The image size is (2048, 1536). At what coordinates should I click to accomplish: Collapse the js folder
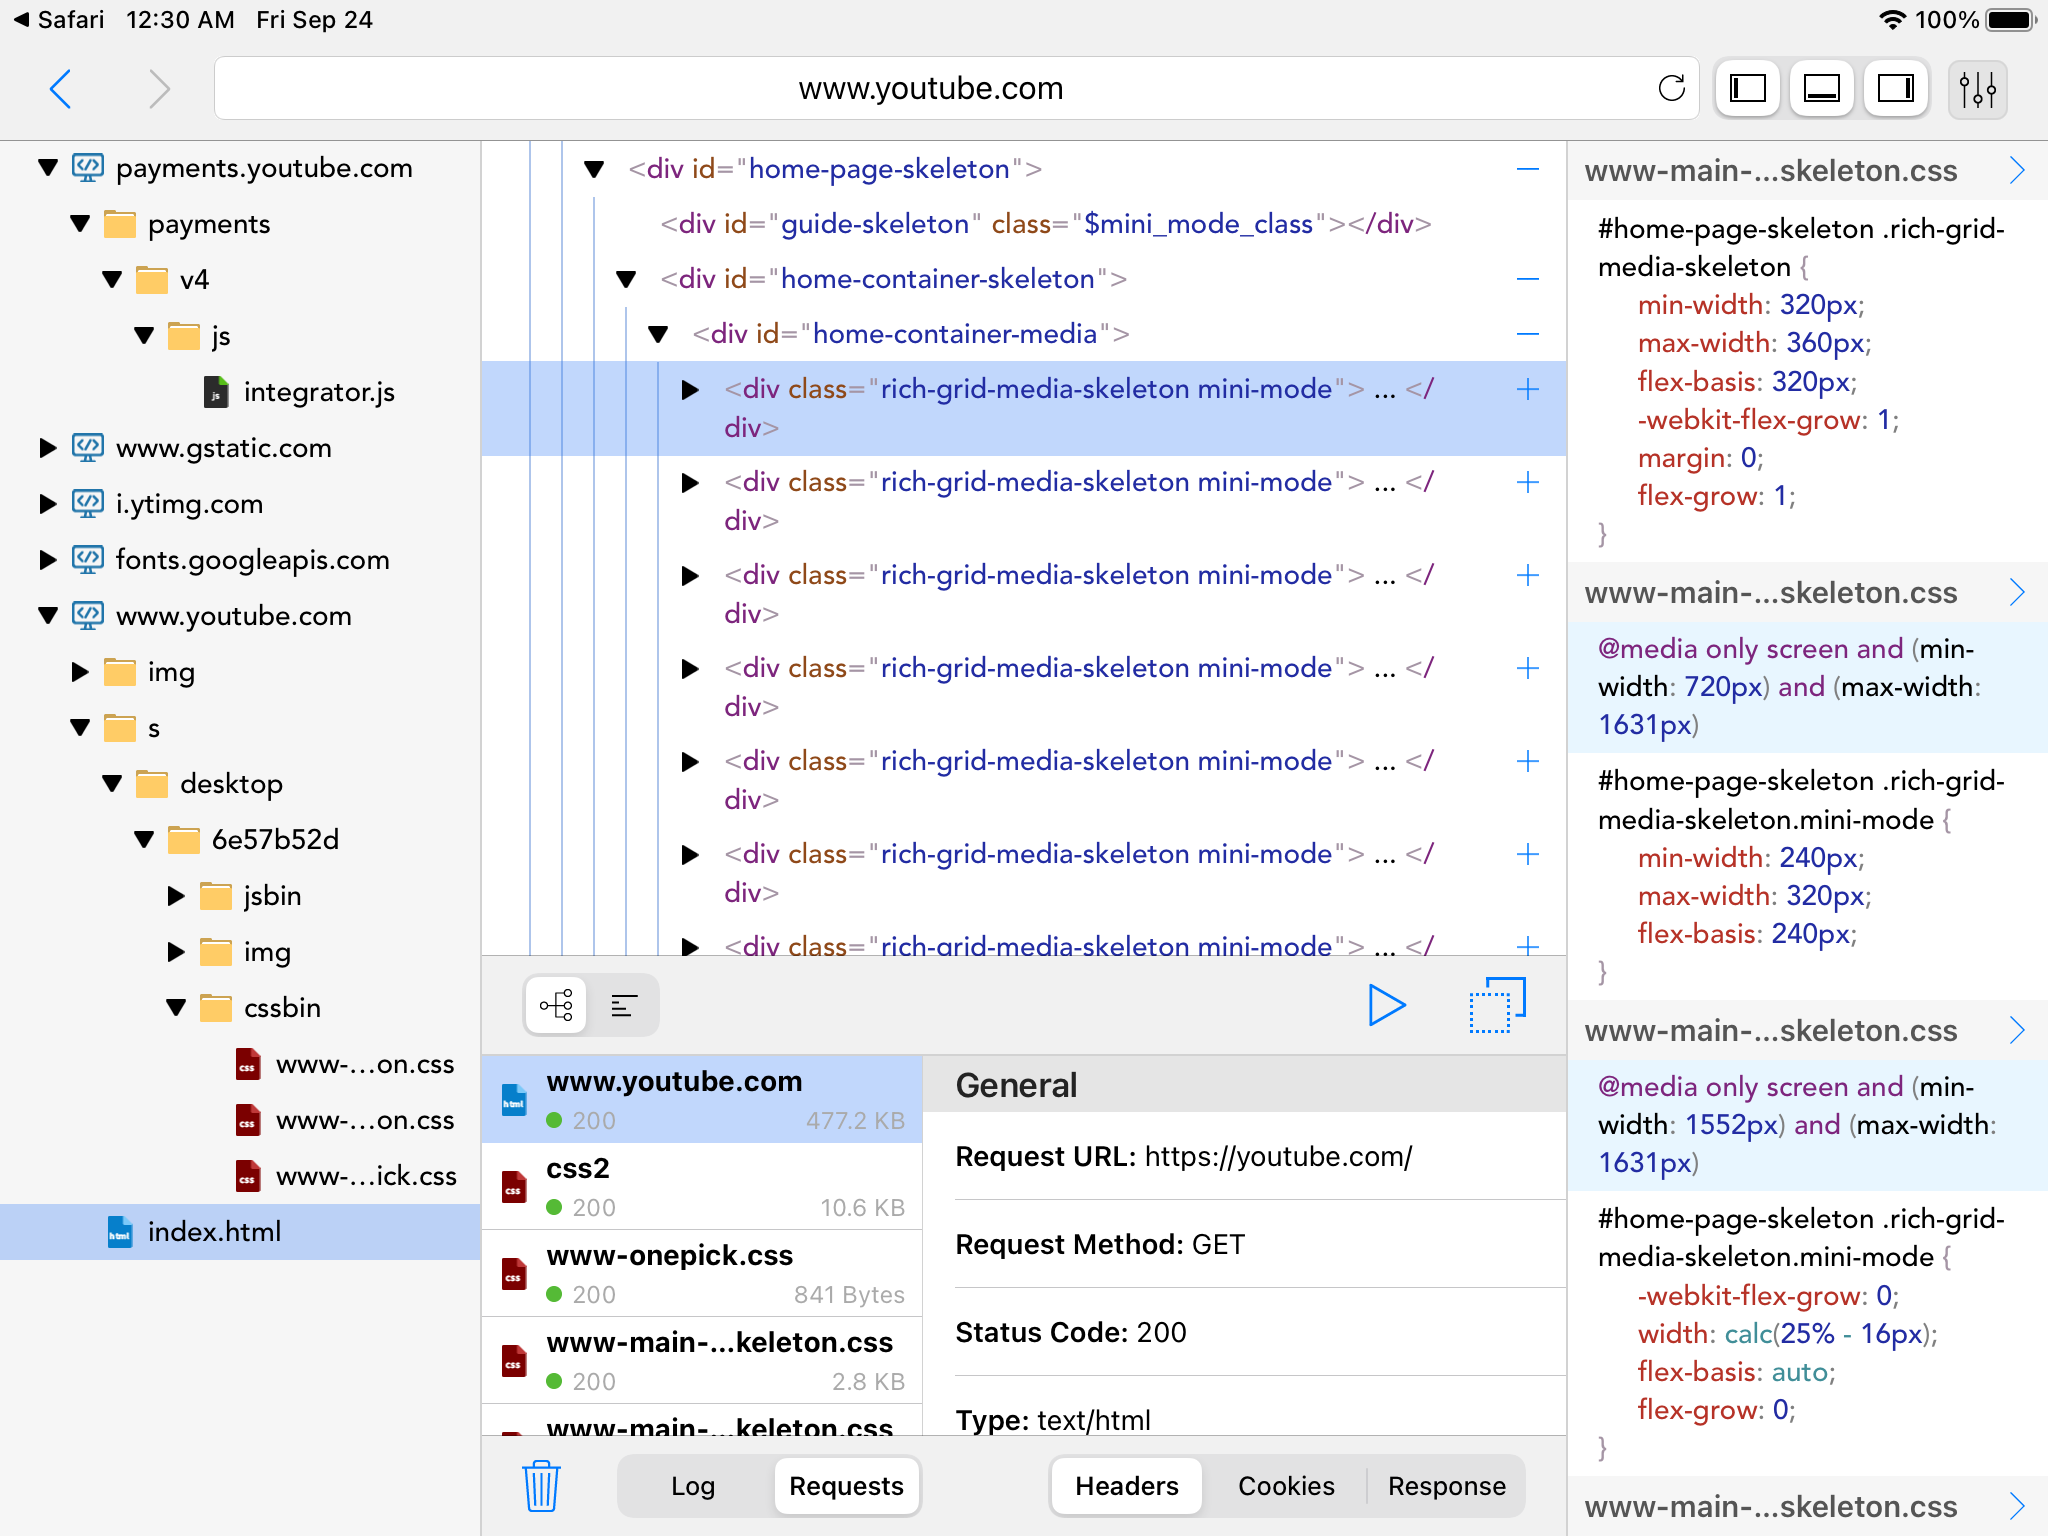(x=144, y=336)
